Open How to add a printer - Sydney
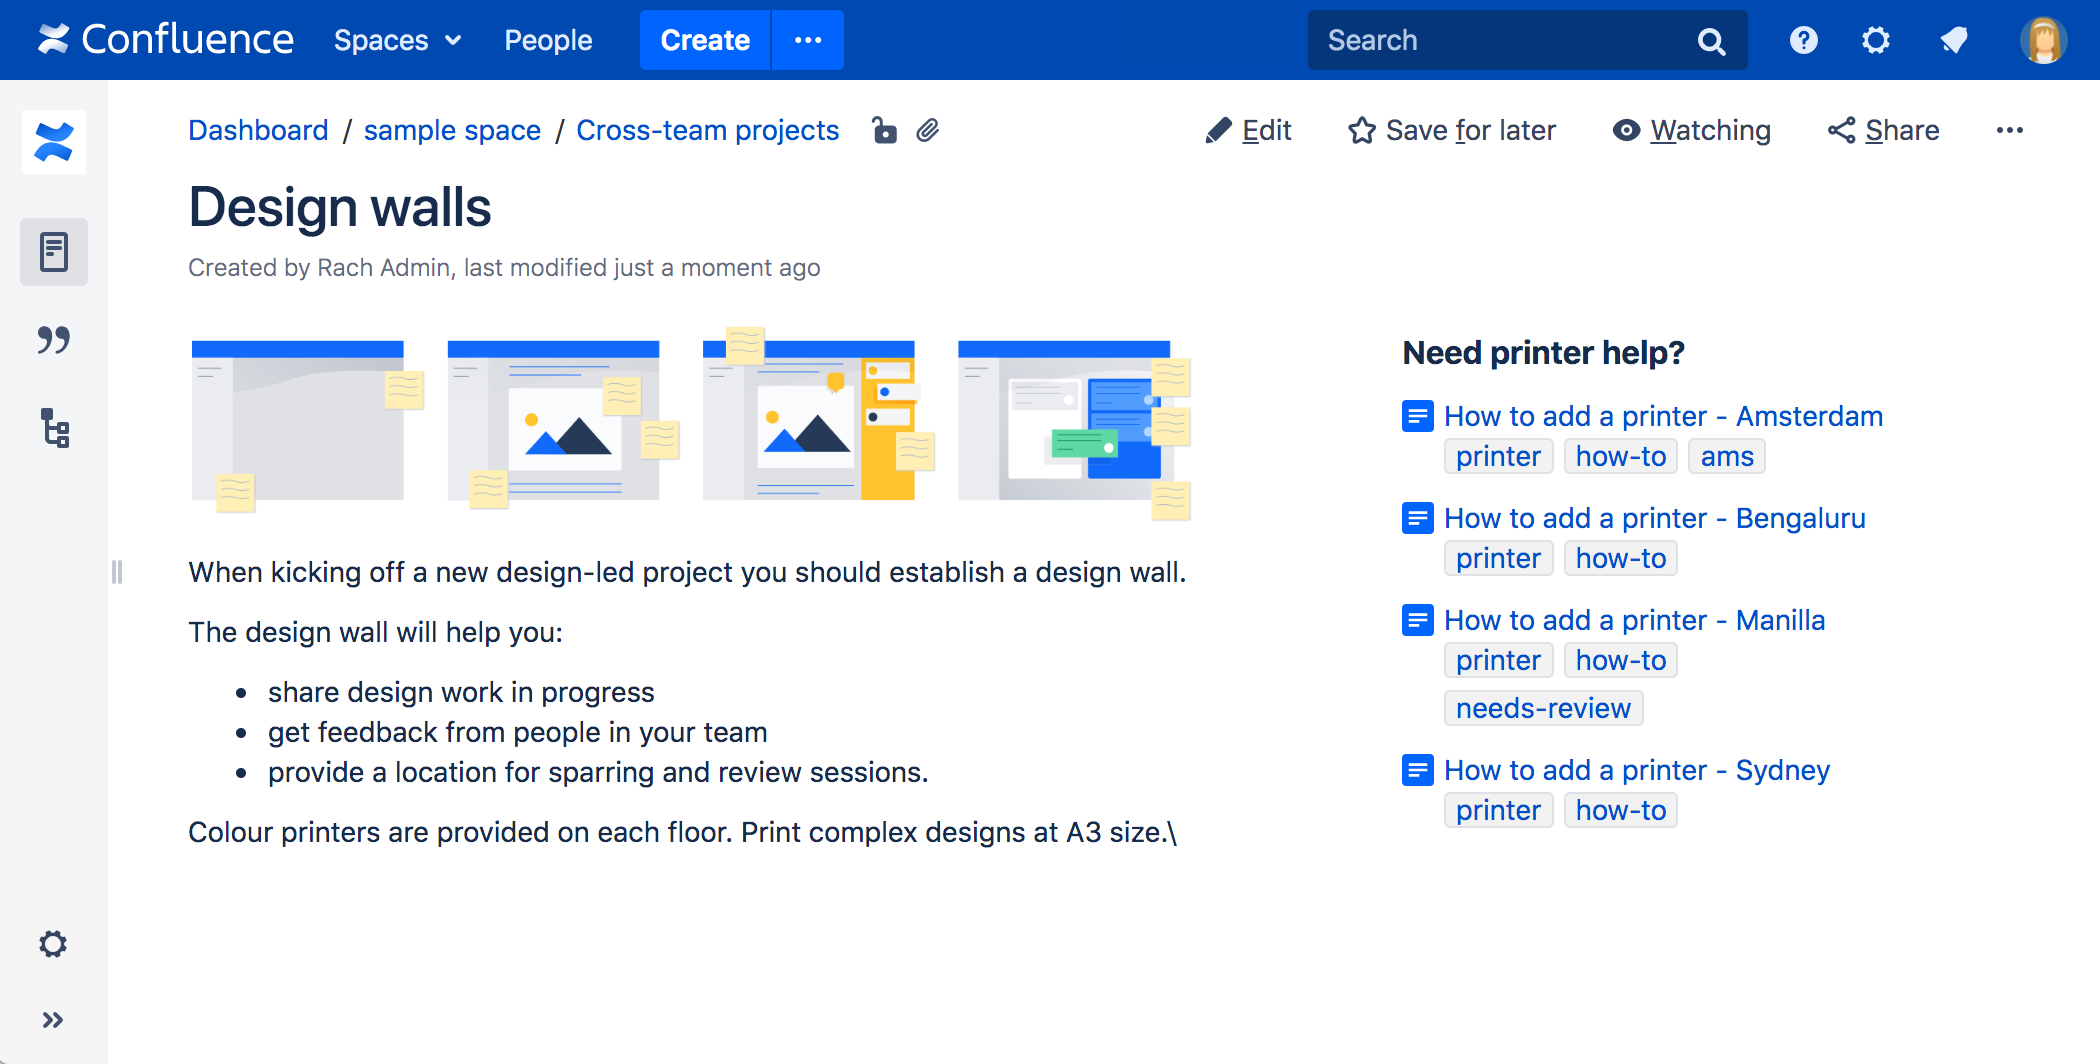This screenshot has width=2100, height=1064. (1637, 770)
